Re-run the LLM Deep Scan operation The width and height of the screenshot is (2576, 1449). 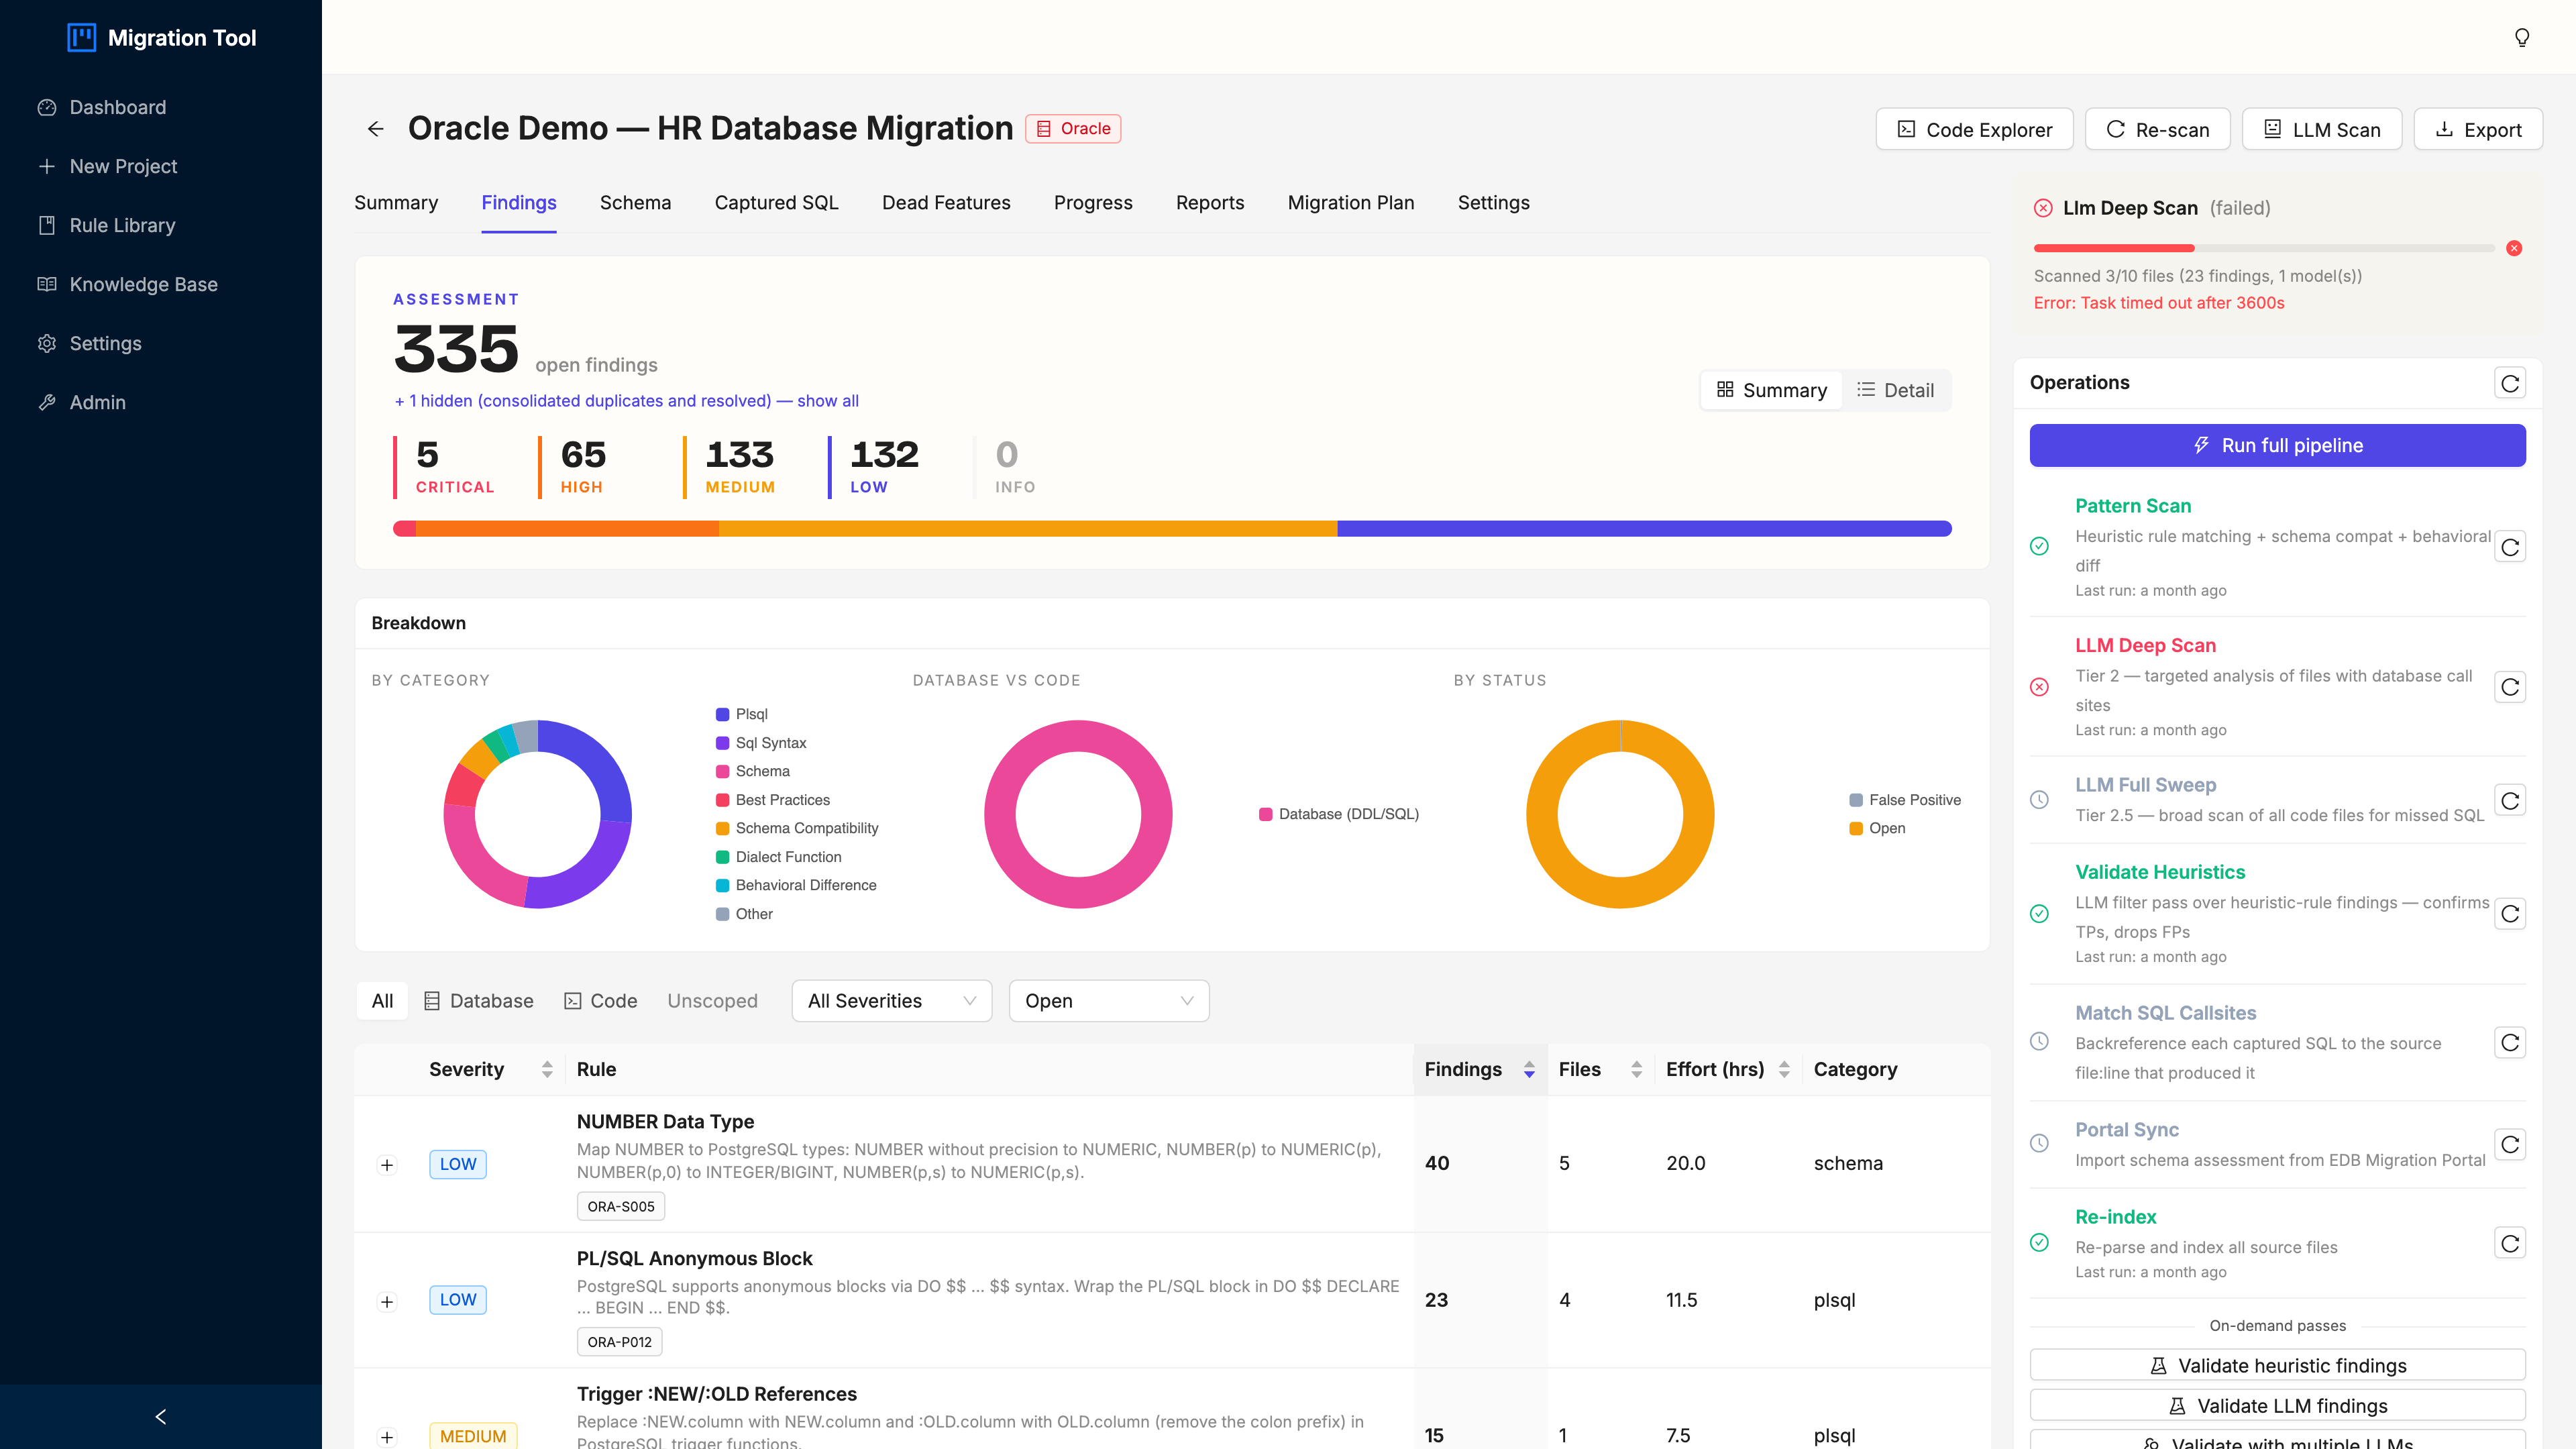[2510, 687]
